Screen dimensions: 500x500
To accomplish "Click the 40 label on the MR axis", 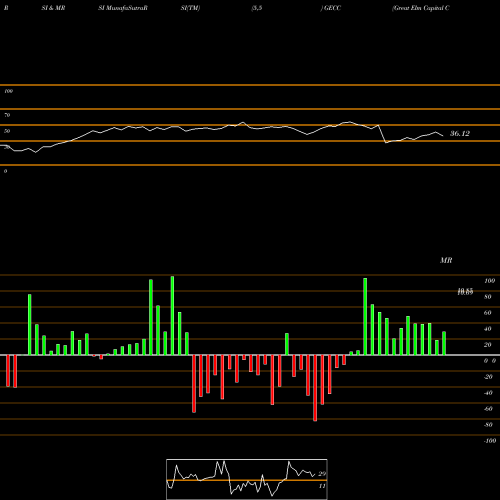I will click(x=488, y=329).
